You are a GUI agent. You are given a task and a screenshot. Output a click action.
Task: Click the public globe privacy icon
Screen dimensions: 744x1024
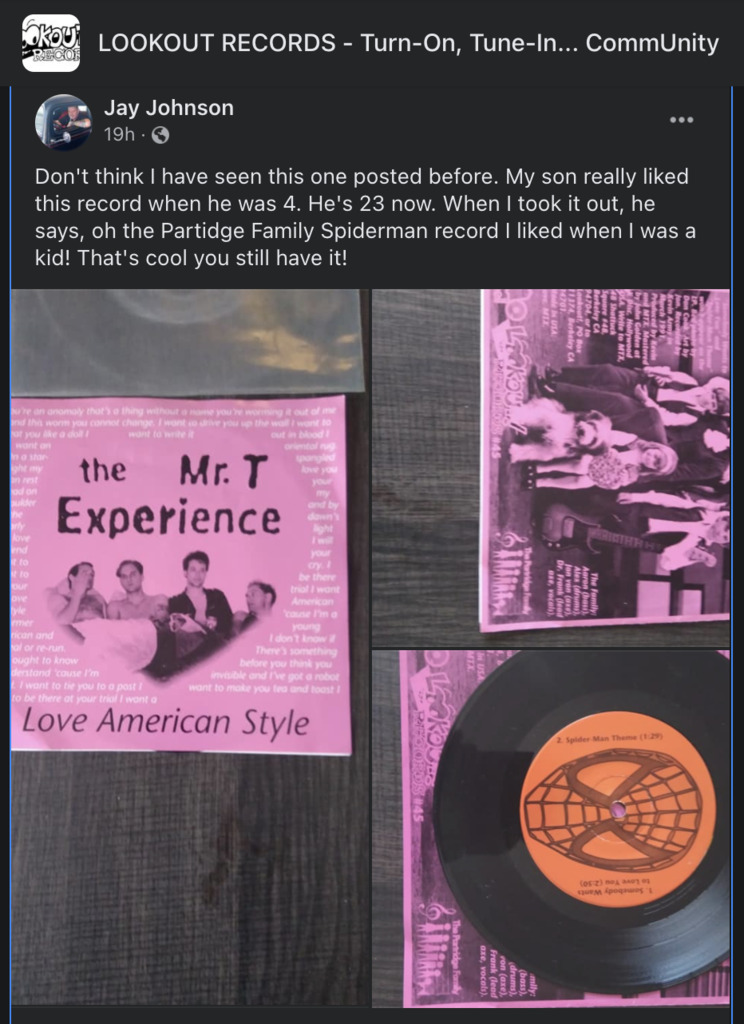[x=160, y=135]
